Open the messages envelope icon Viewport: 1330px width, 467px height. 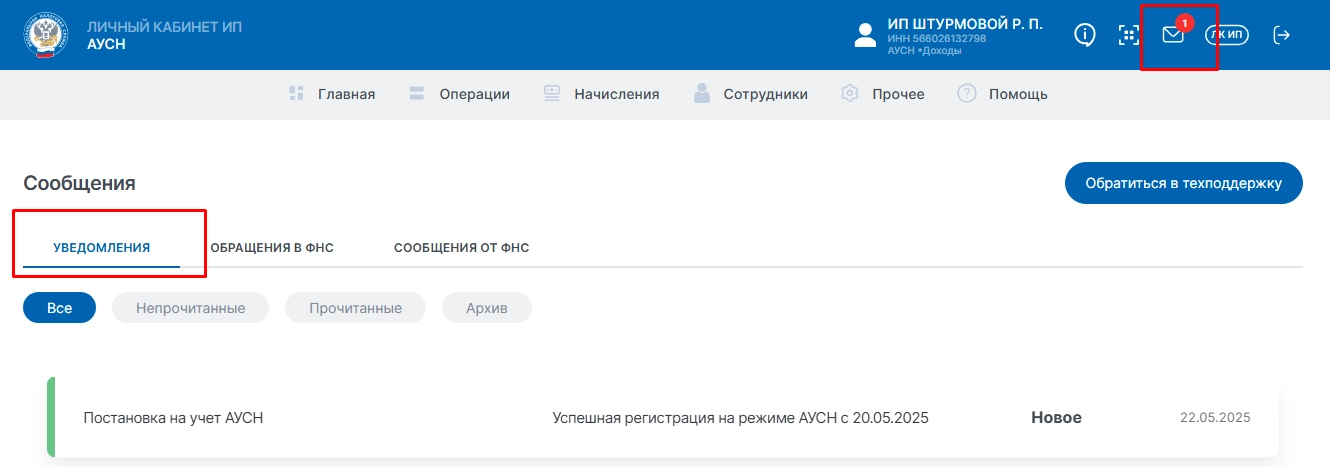click(x=1173, y=35)
